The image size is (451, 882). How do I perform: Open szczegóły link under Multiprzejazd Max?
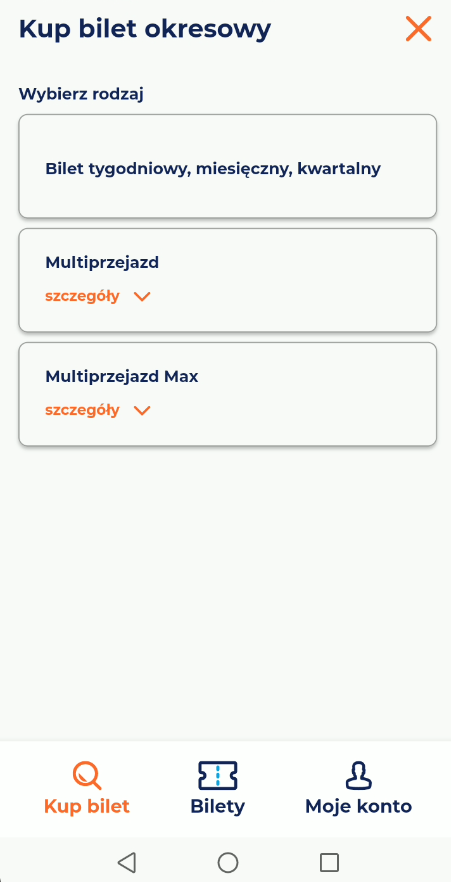click(82, 411)
